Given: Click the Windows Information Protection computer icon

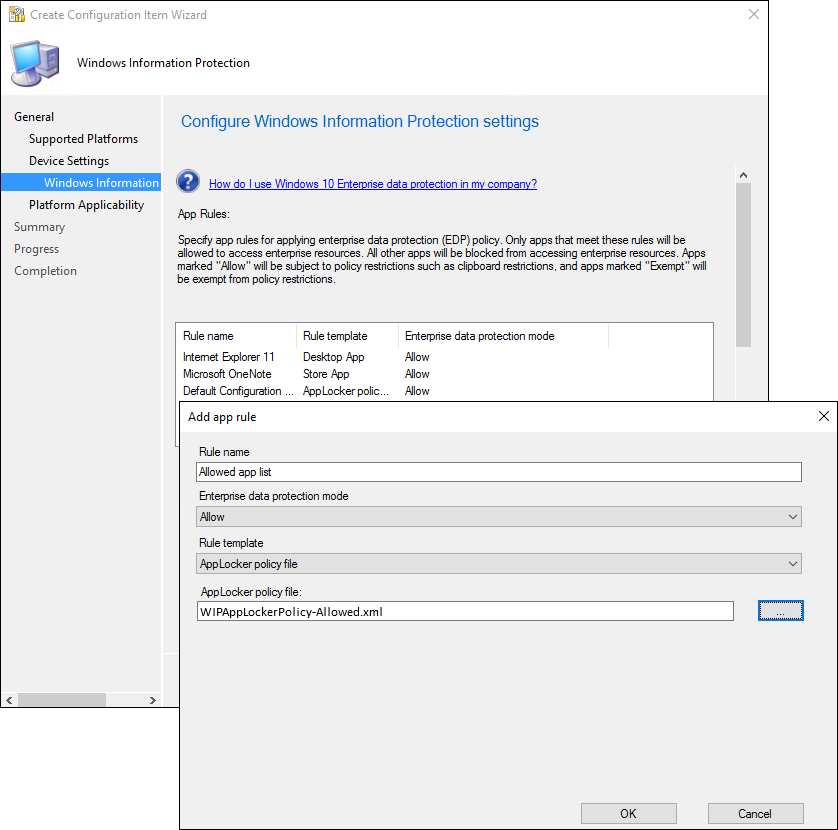Looking at the screenshot, I should 33,62.
